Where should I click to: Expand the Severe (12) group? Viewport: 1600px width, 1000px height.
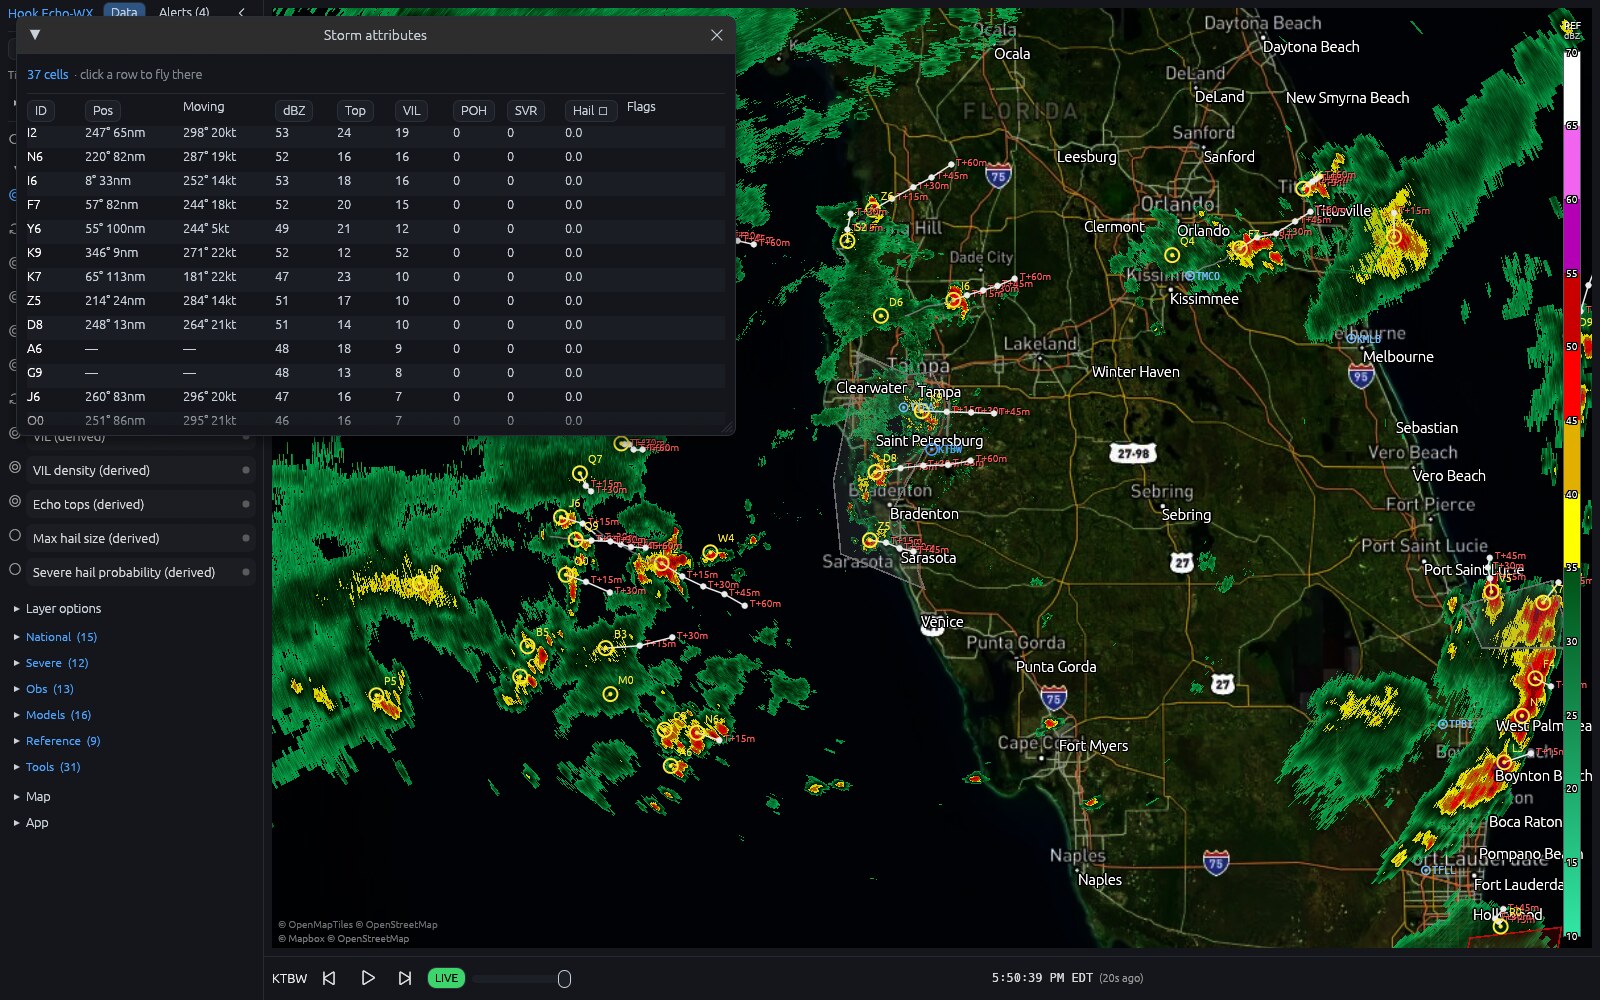coord(51,663)
